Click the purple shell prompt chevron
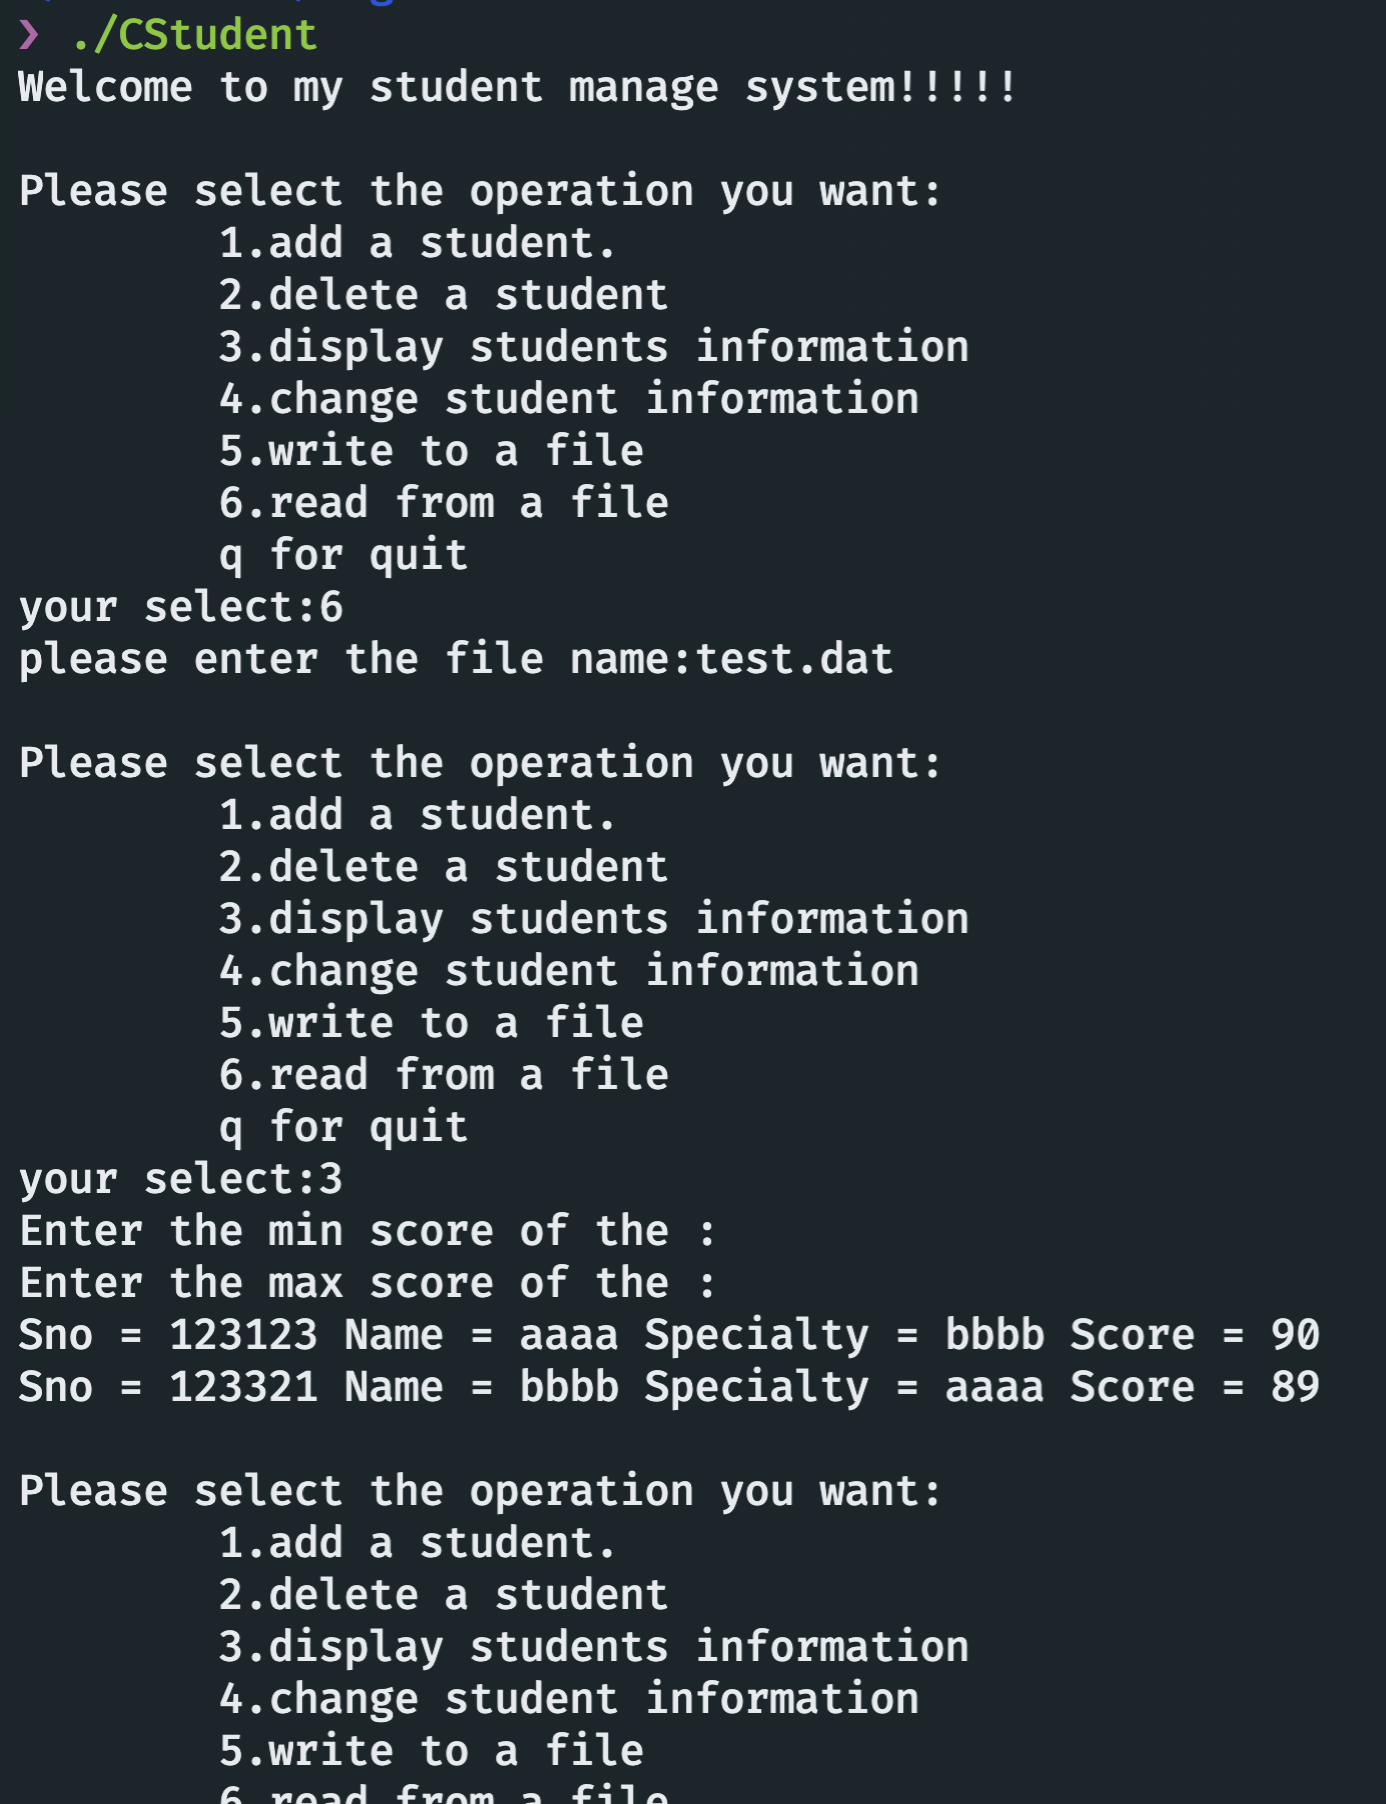 click(29, 35)
